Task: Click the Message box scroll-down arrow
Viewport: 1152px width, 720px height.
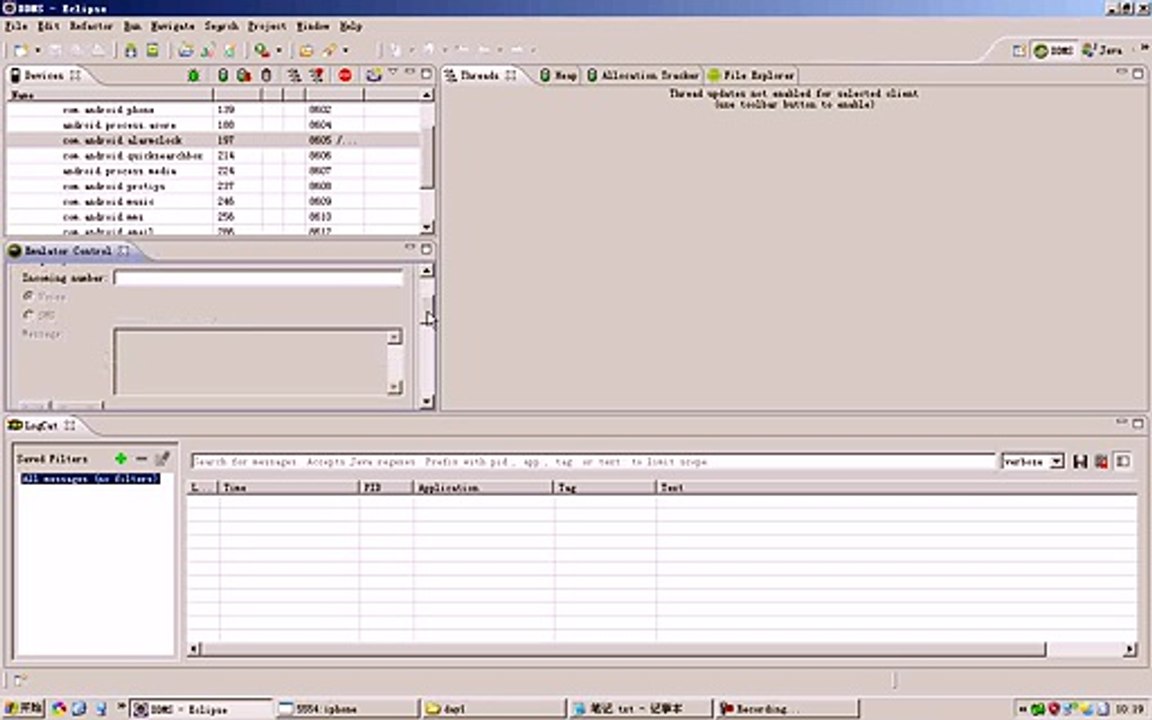Action: [x=395, y=386]
